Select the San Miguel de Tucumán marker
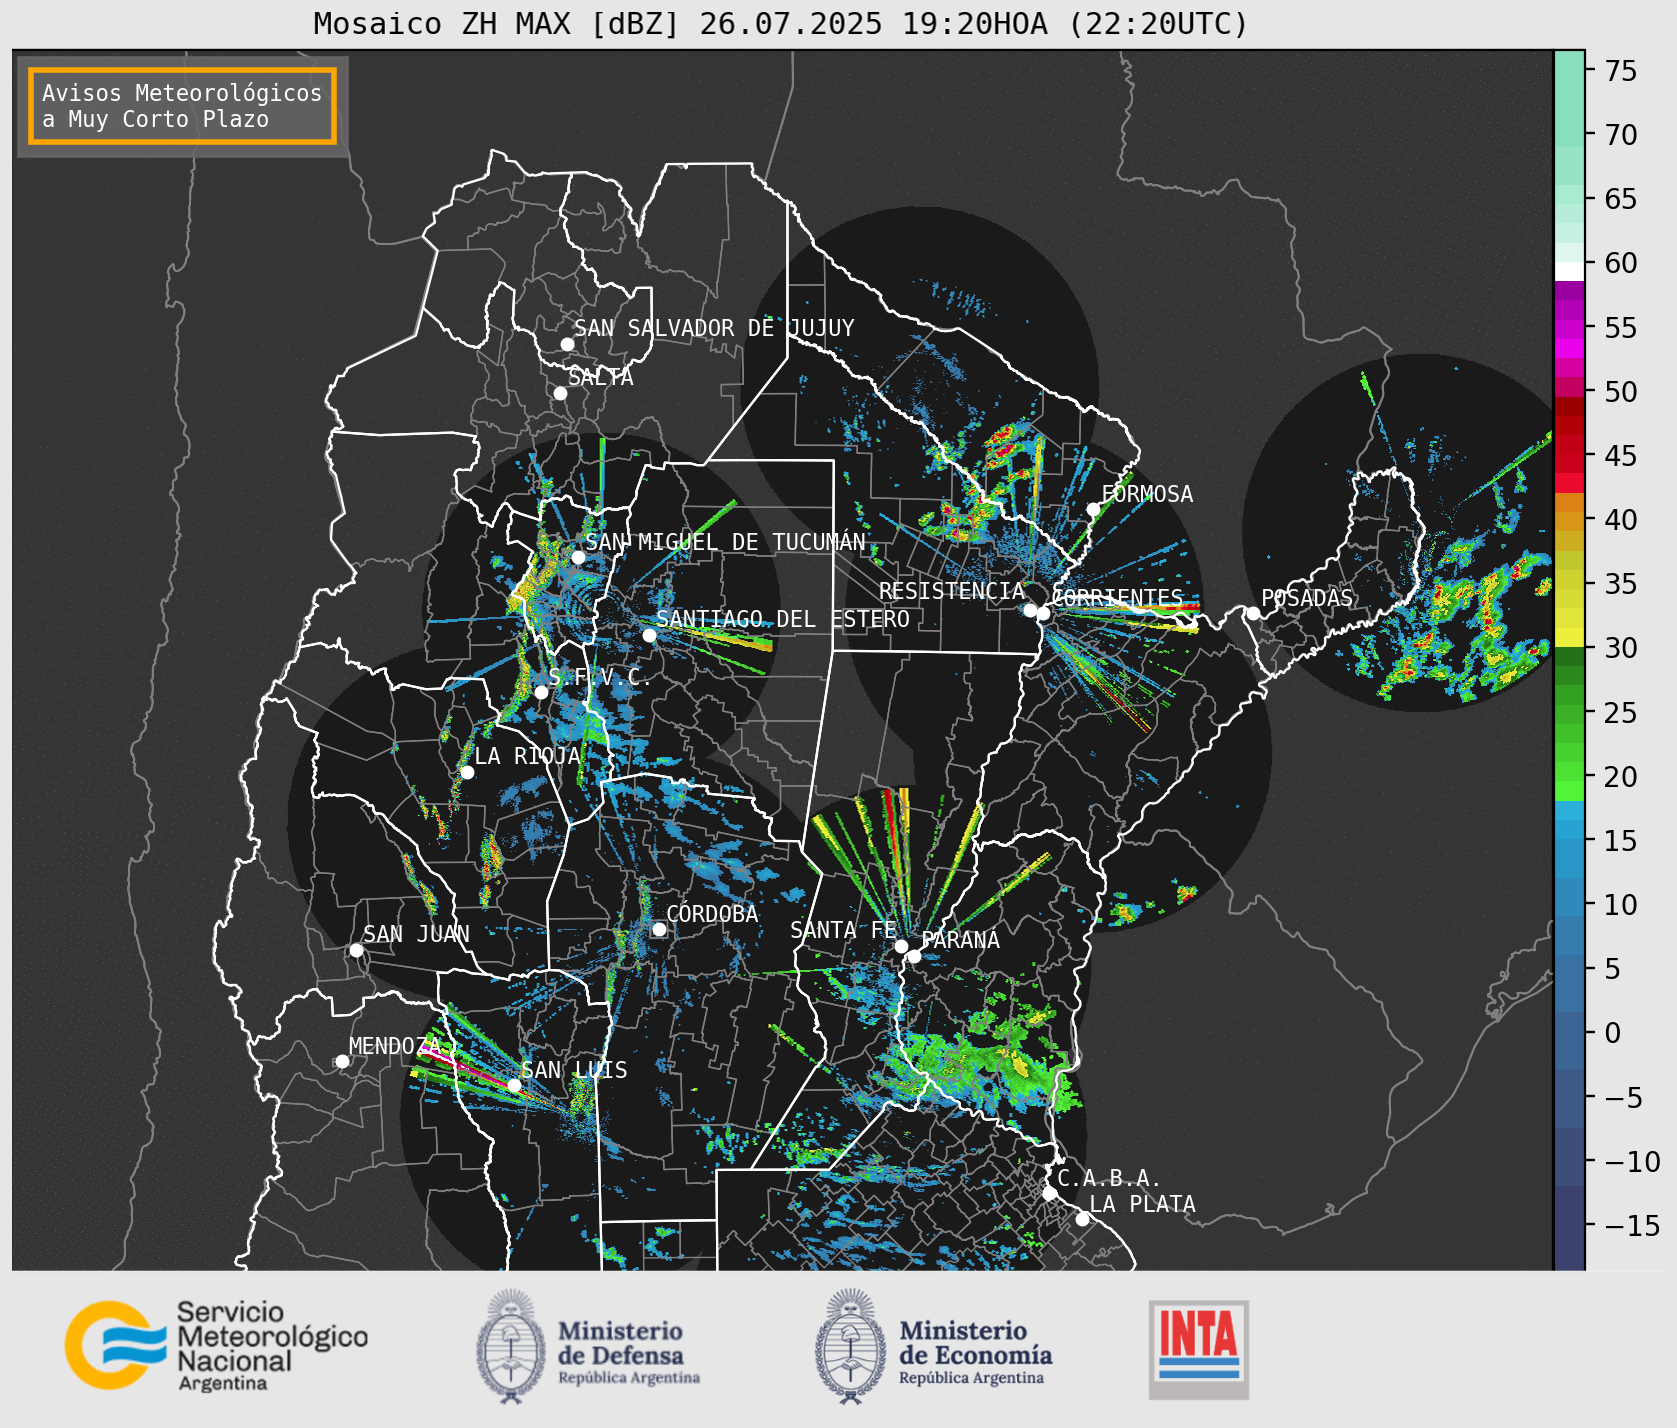 coord(578,557)
